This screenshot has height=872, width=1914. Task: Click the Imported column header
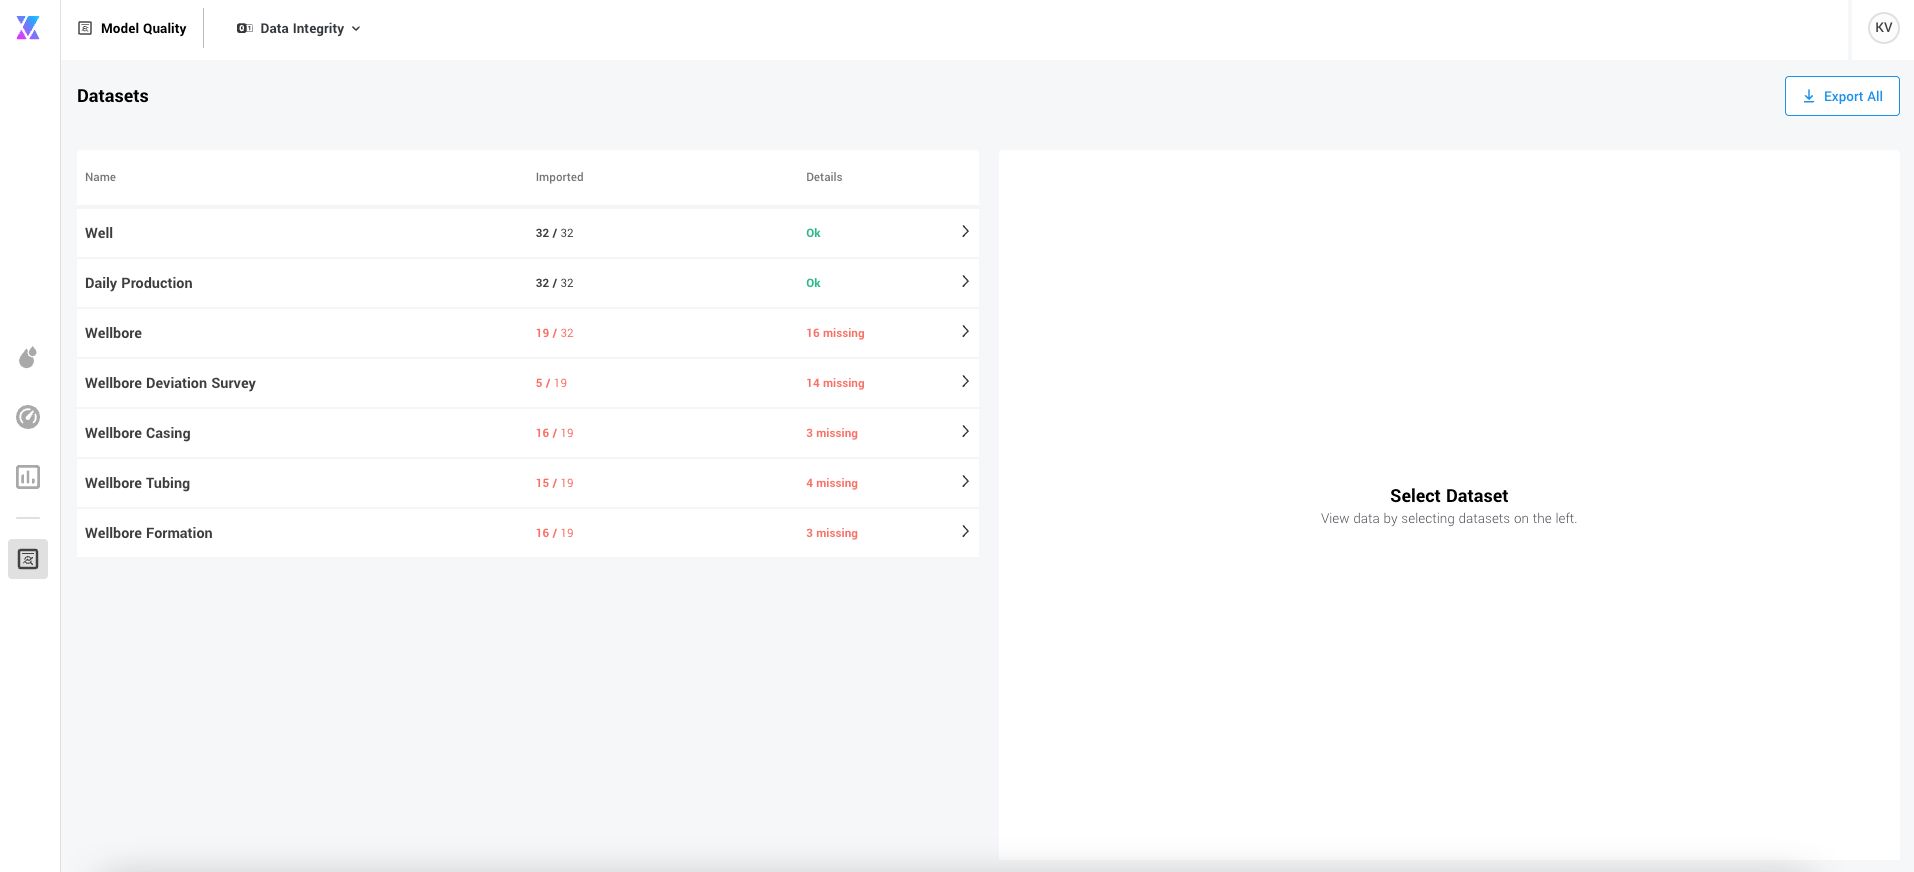[559, 177]
